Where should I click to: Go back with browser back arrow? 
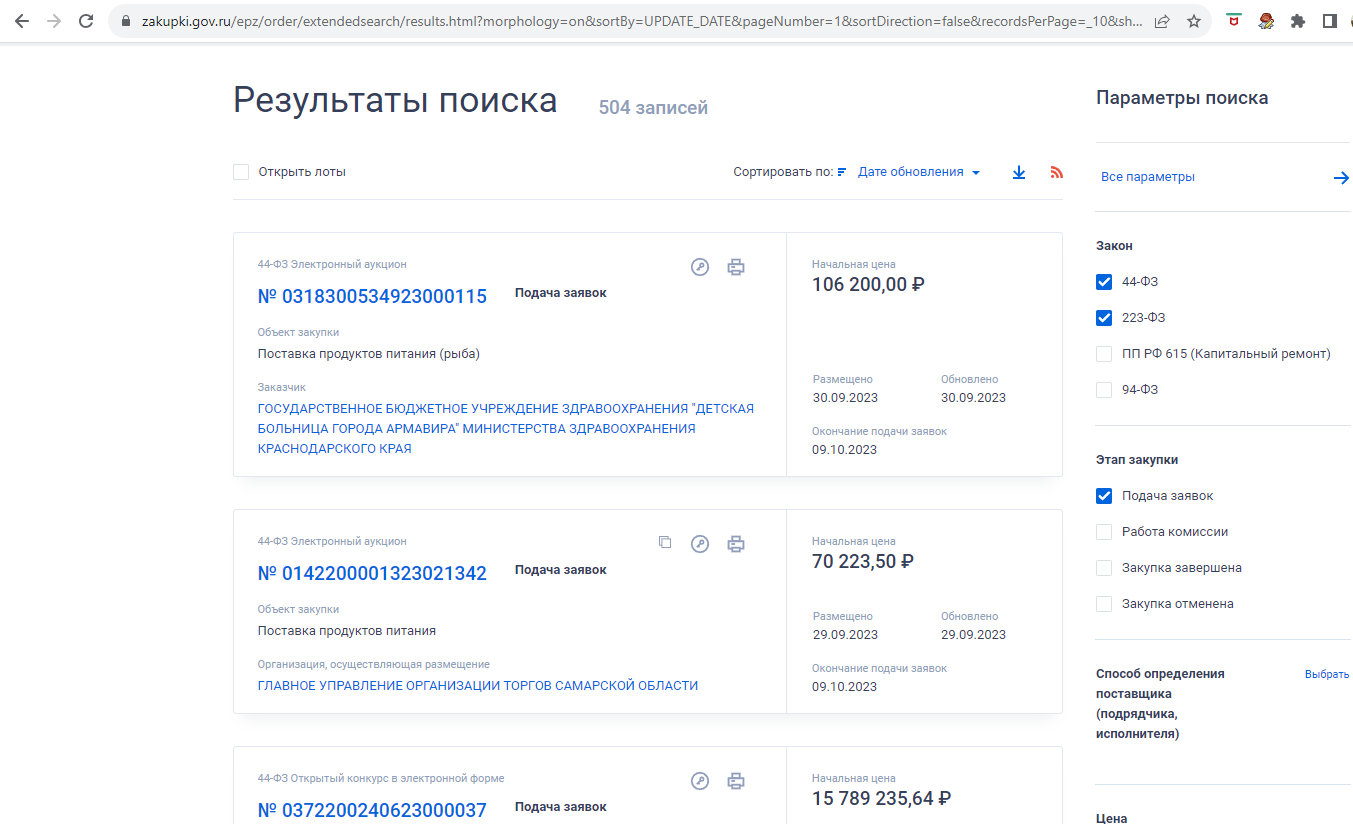click(x=22, y=21)
